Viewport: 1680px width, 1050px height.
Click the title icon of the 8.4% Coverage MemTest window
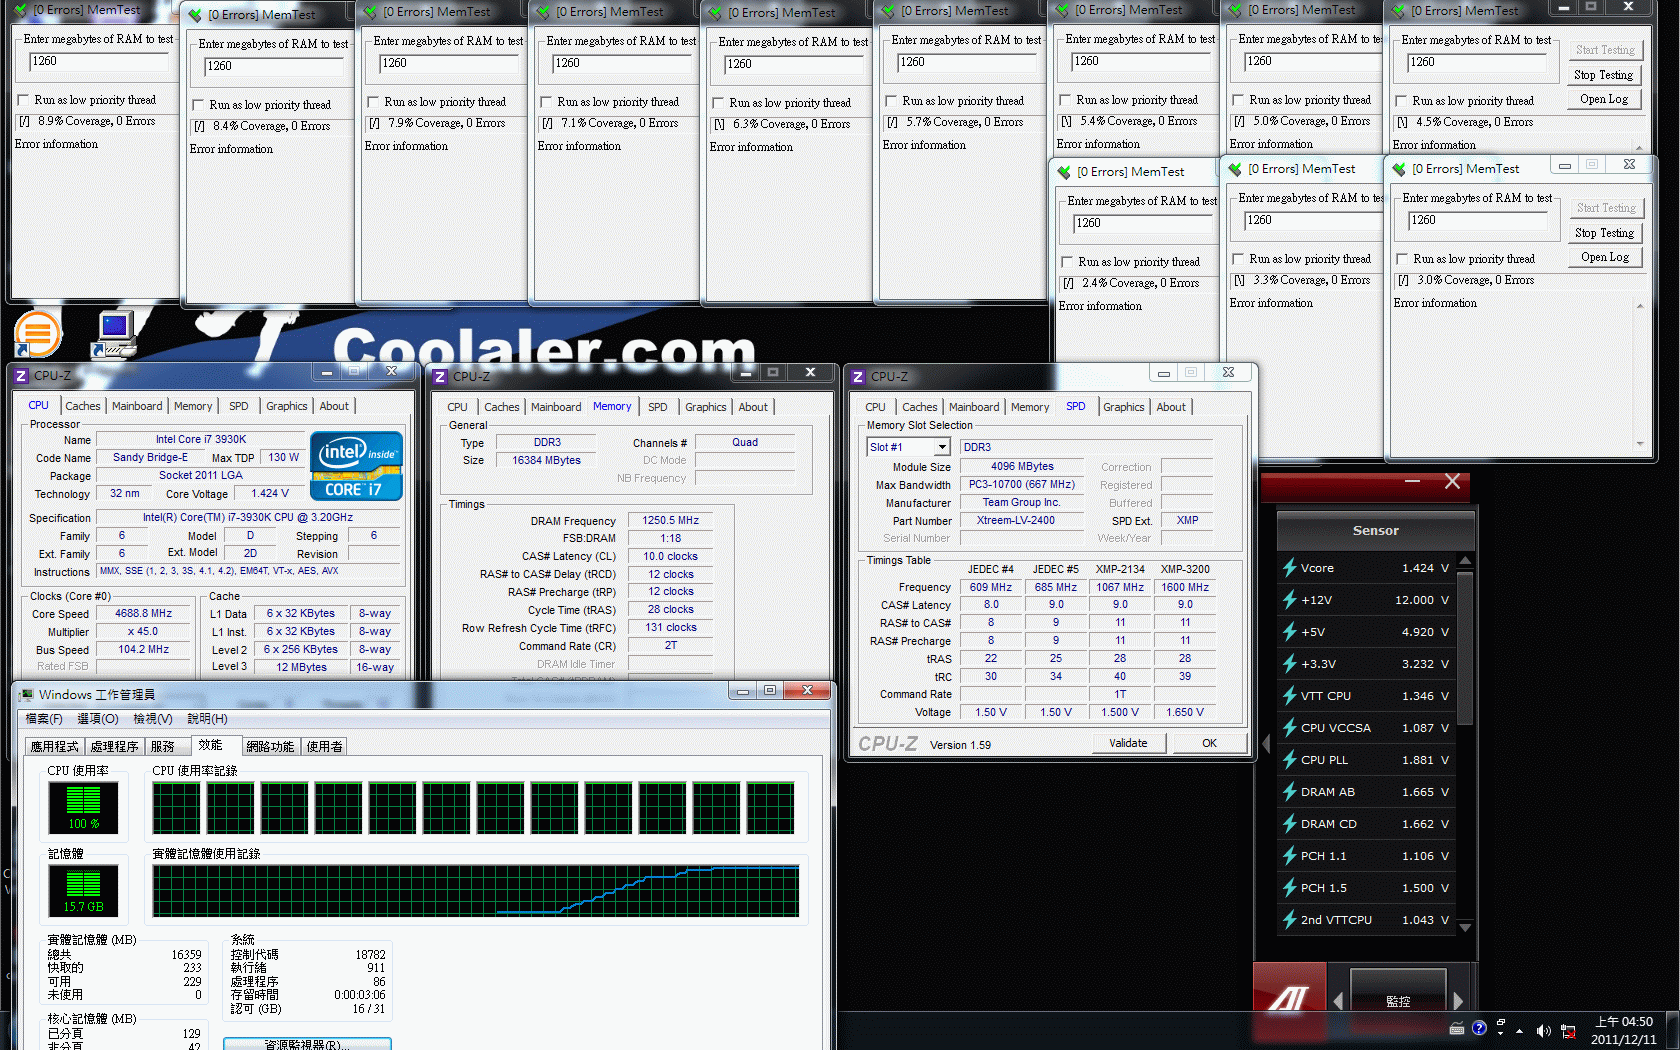(196, 14)
